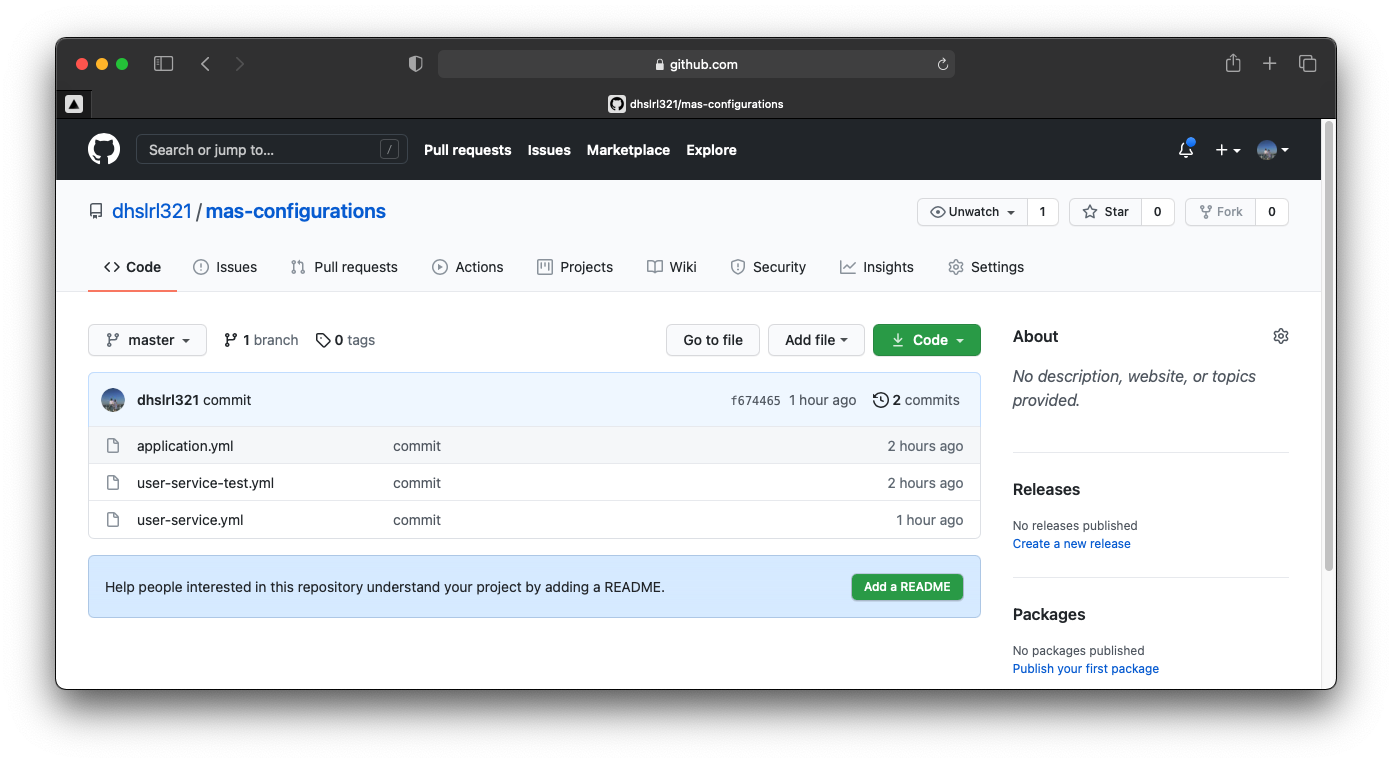This screenshot has height=763, width=1392.
Task: Switch to the Actions tab
Action: tap(467, 267)
